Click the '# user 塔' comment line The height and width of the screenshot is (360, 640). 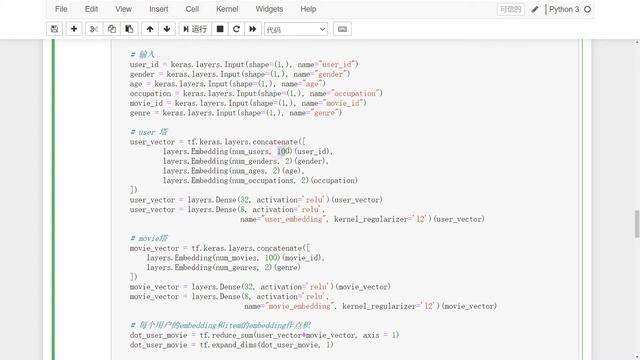(149, 132)
